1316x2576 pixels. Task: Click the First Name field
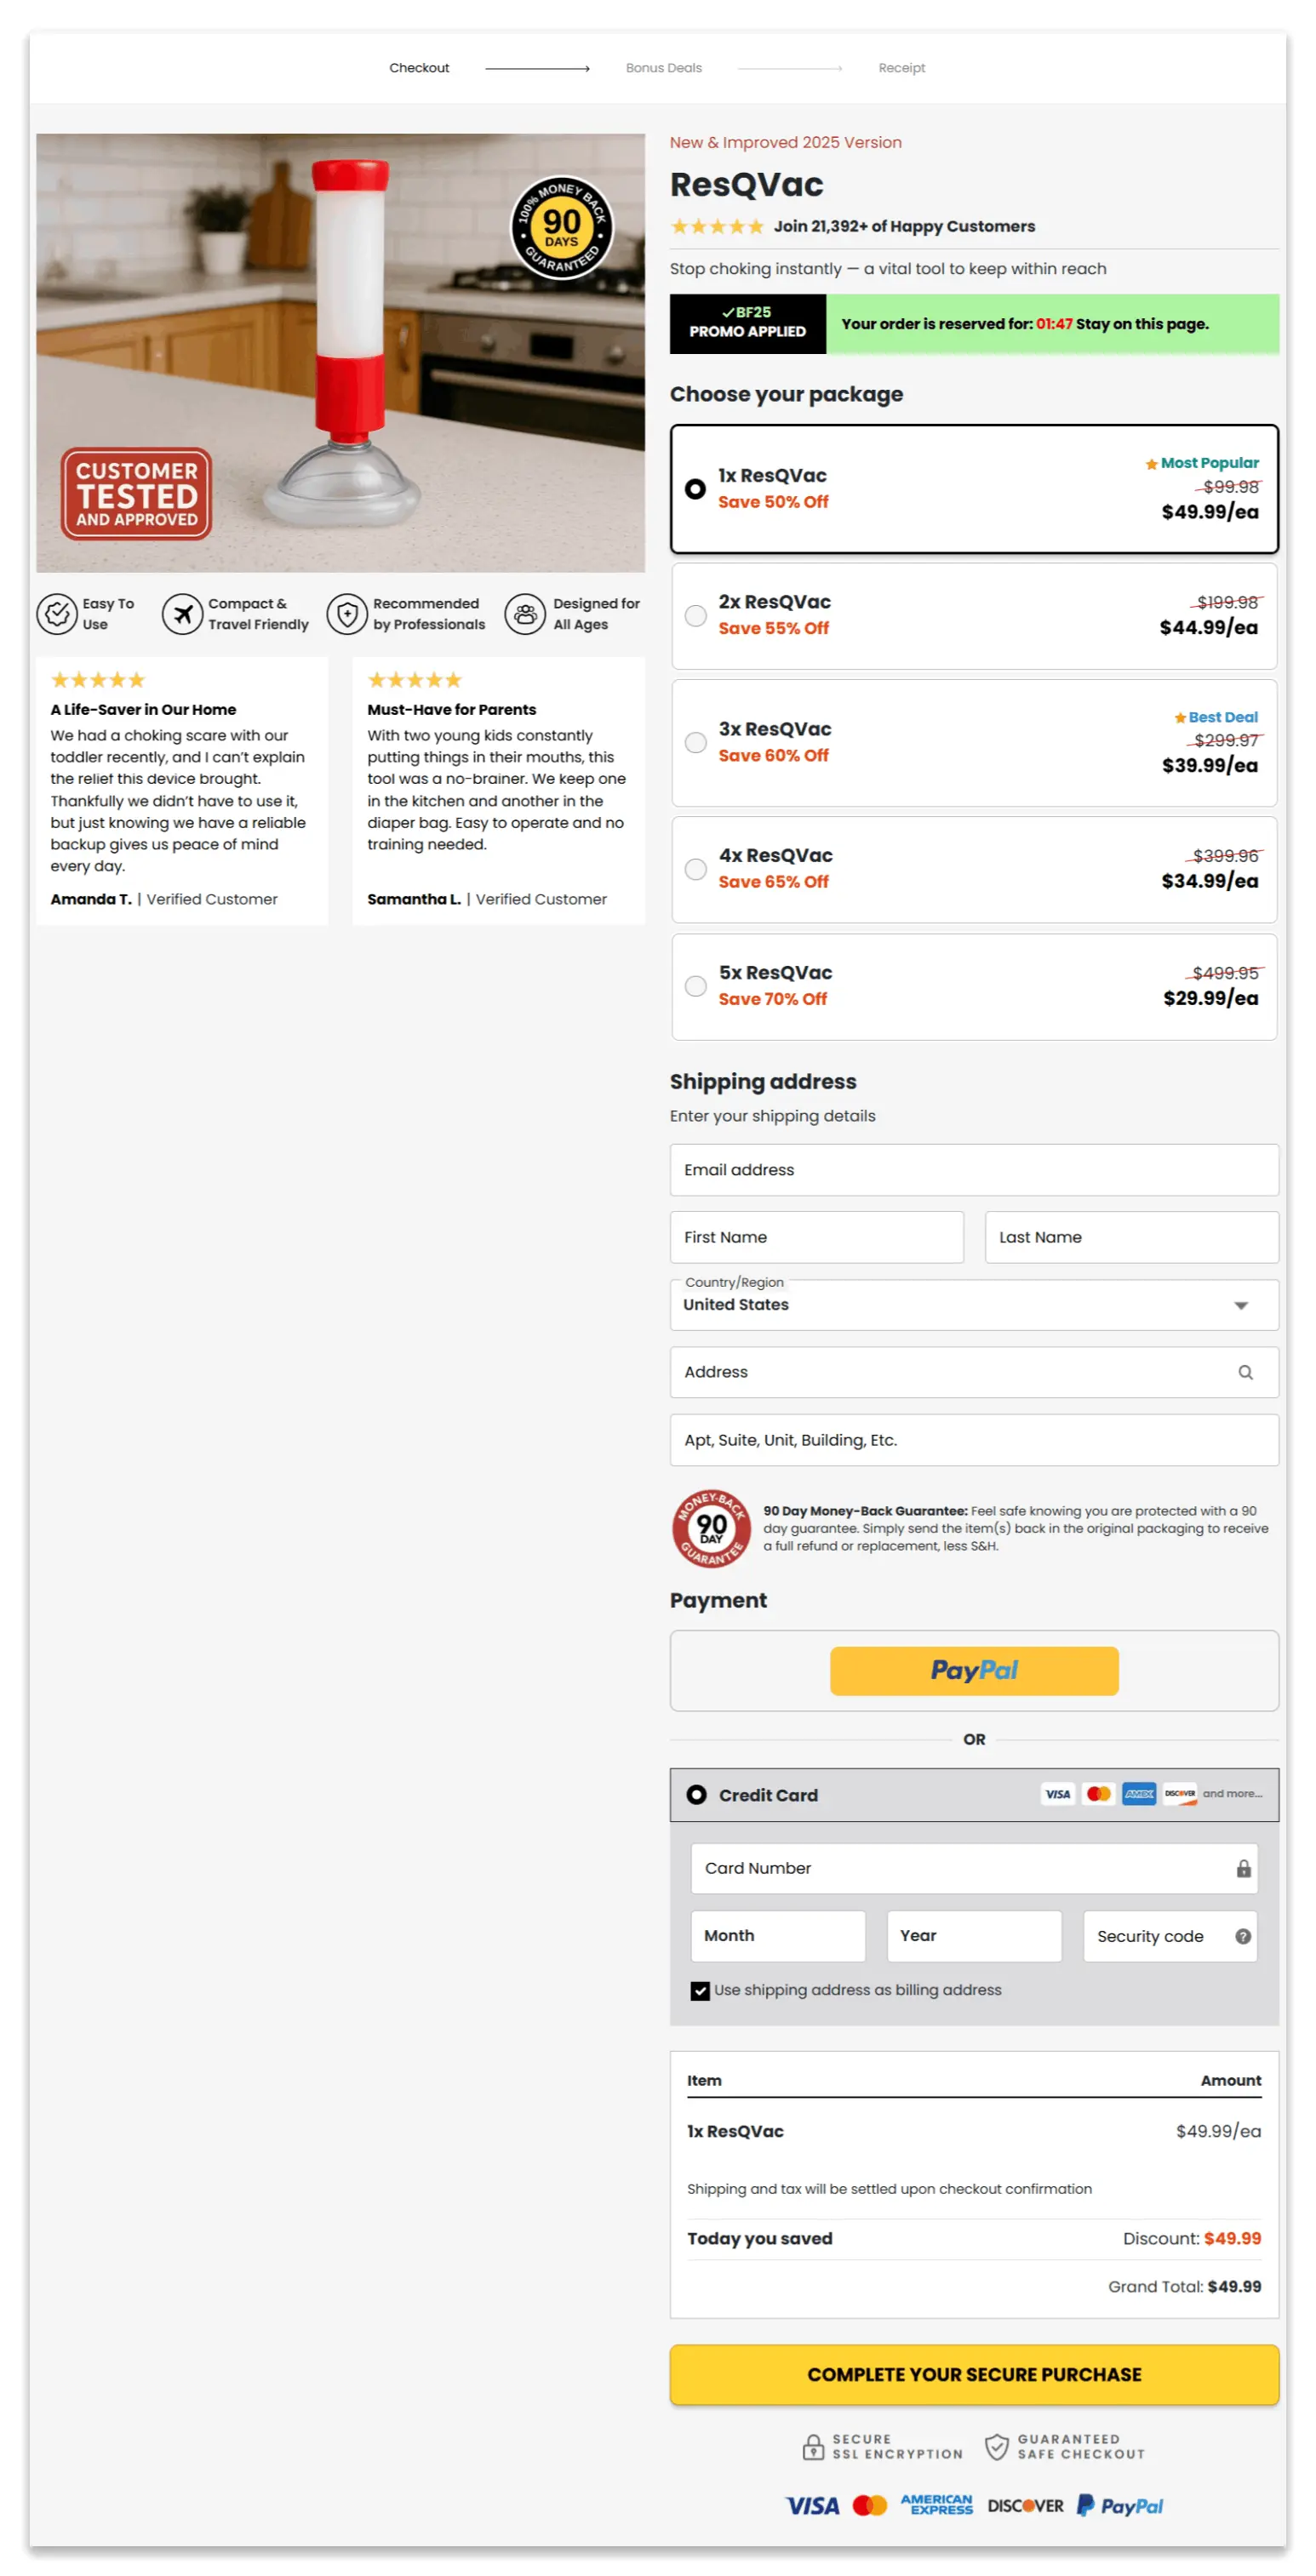coord(816,1237)
